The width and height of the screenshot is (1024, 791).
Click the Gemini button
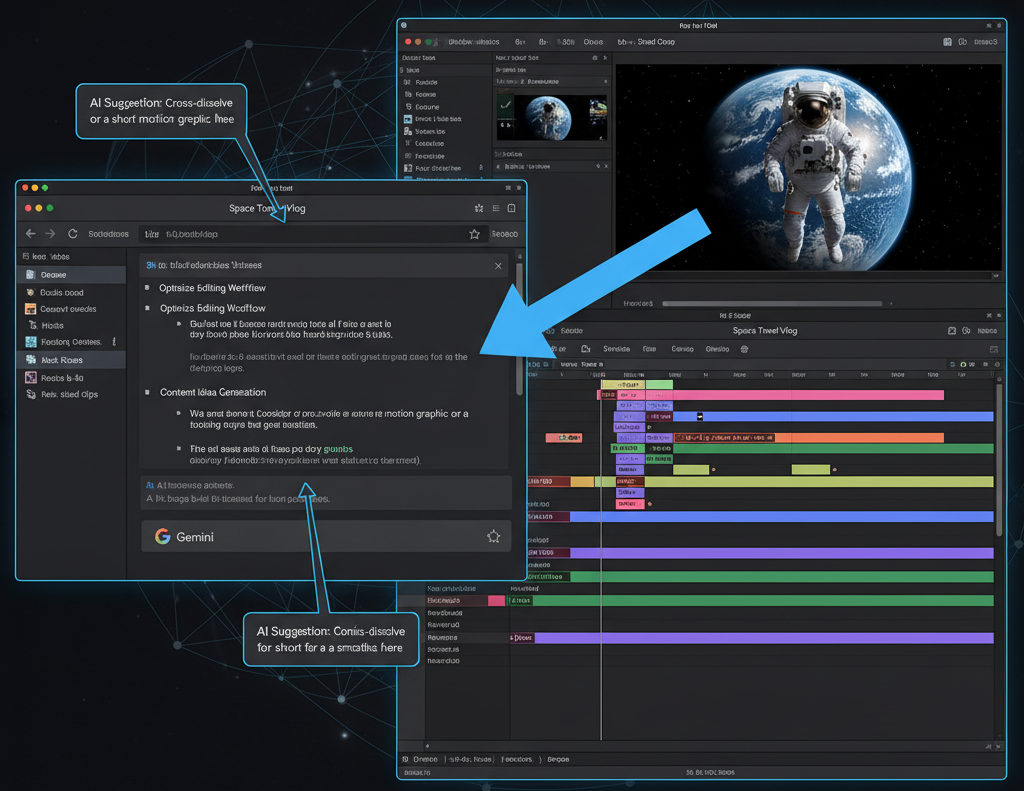(325, 536)
